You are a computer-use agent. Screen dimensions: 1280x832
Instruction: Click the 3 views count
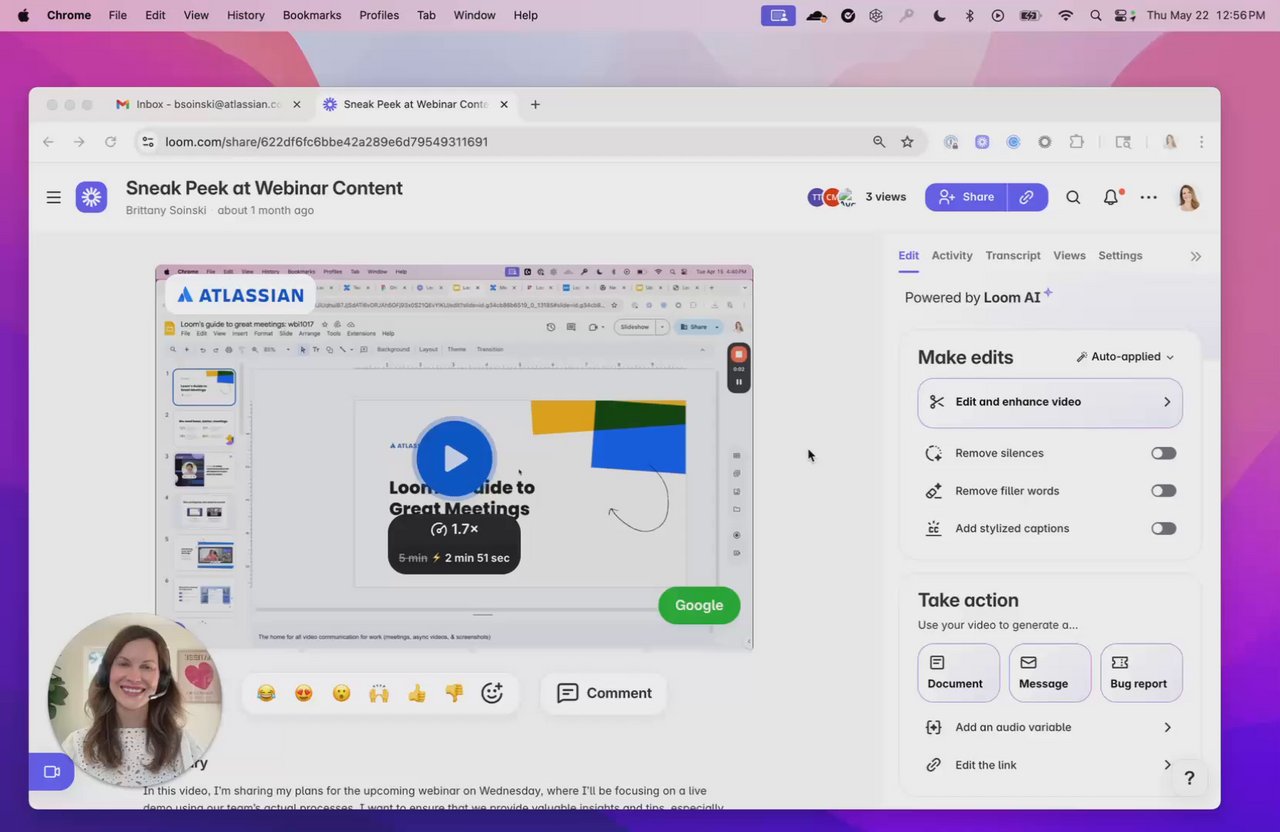pos(886,197)
